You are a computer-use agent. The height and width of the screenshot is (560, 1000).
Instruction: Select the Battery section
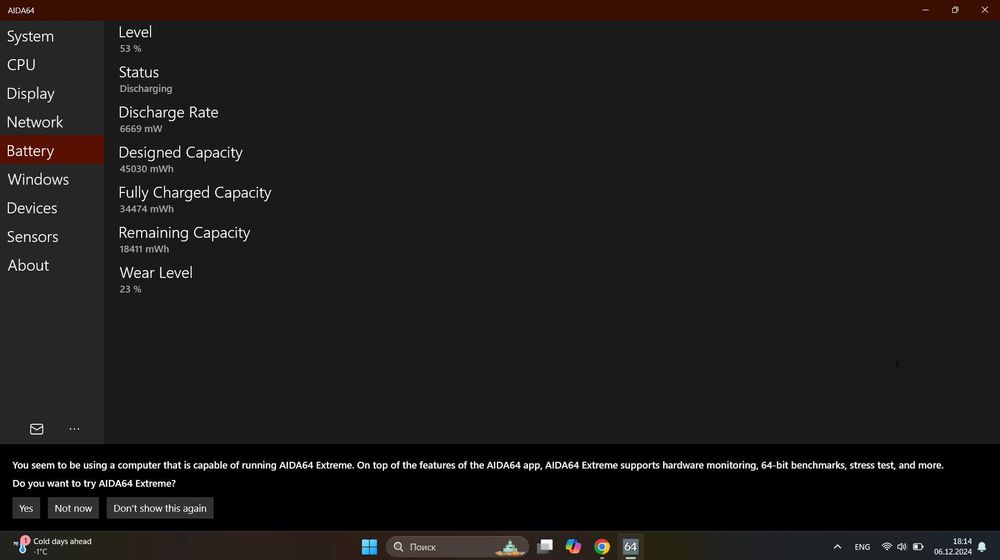(x=52, y=151)
